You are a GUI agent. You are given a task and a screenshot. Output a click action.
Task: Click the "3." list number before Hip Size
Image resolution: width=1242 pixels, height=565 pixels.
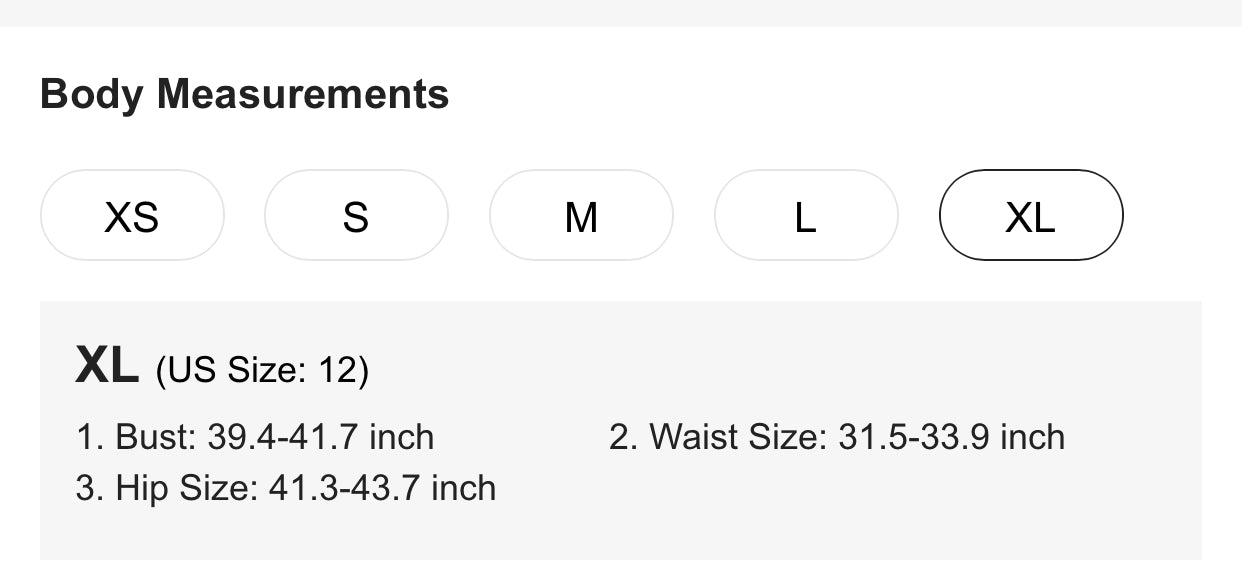(89, 488)
